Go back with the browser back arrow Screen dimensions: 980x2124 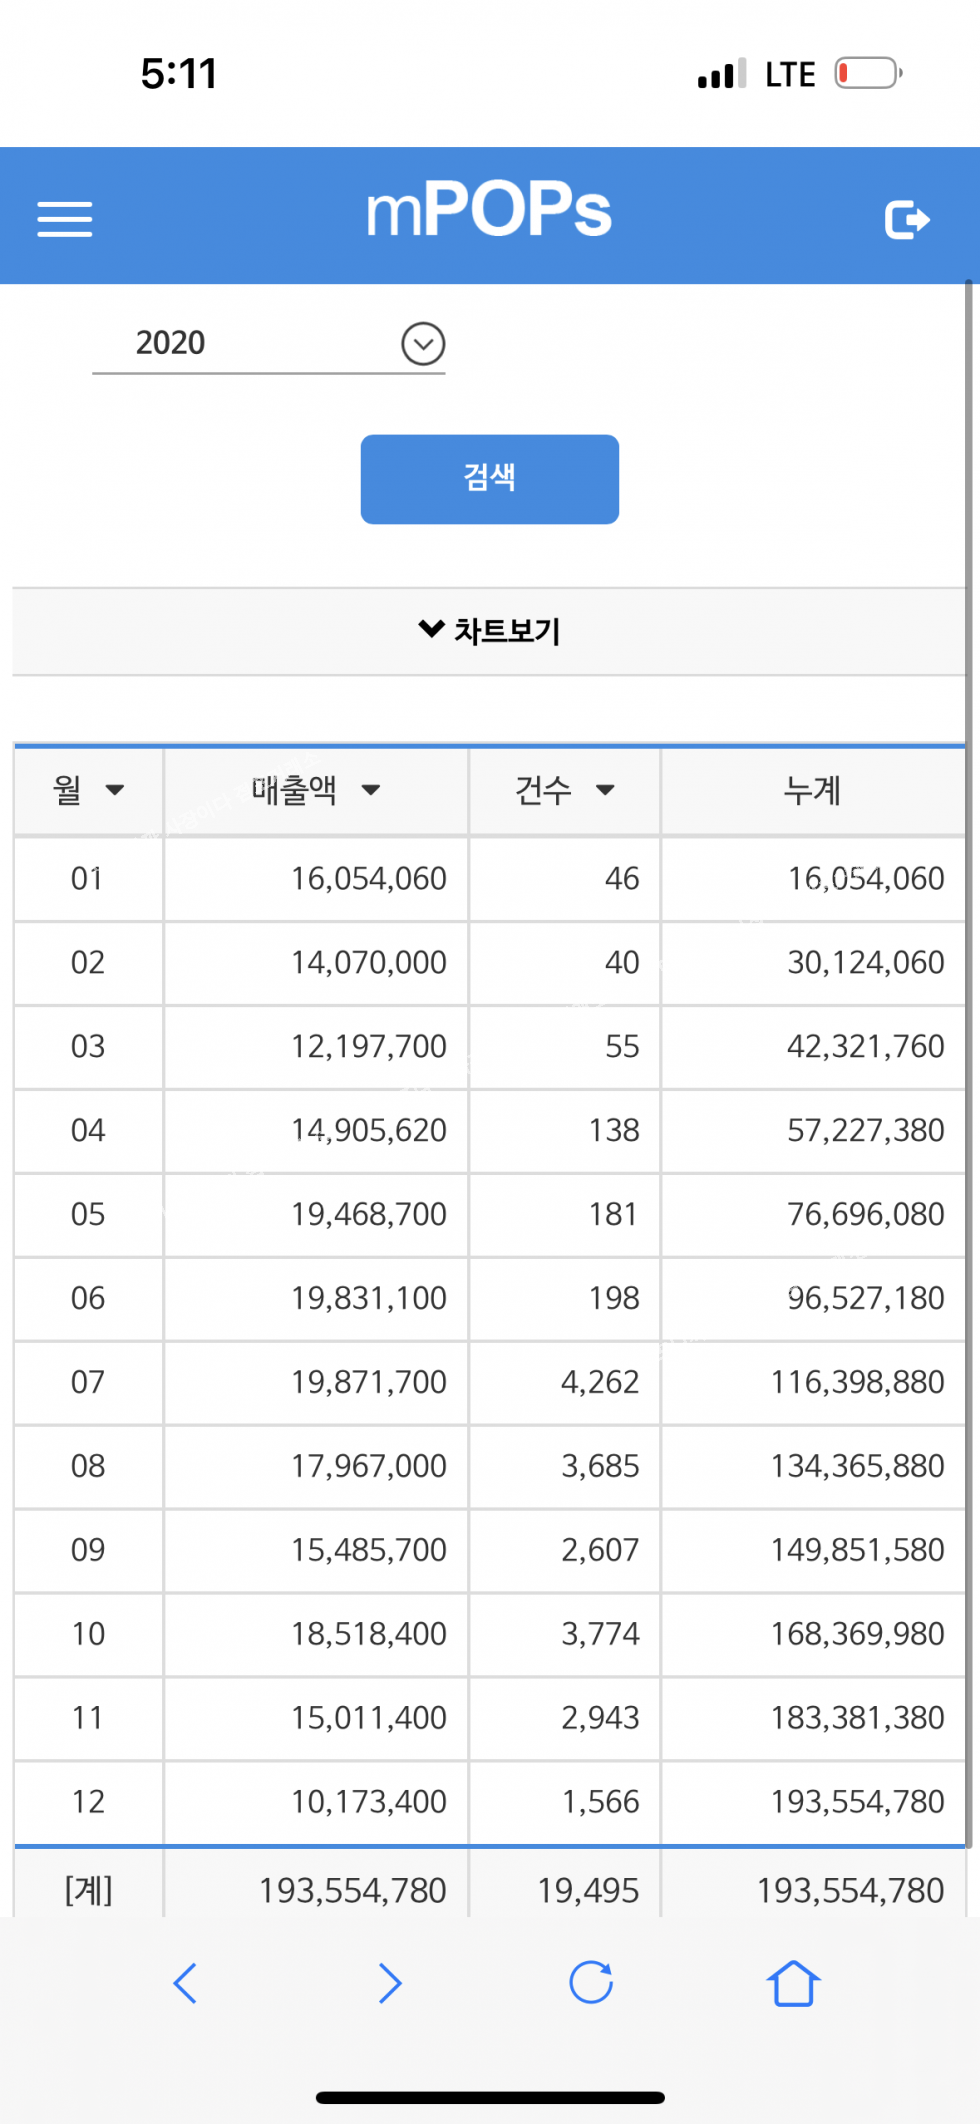coord(186,1982)
